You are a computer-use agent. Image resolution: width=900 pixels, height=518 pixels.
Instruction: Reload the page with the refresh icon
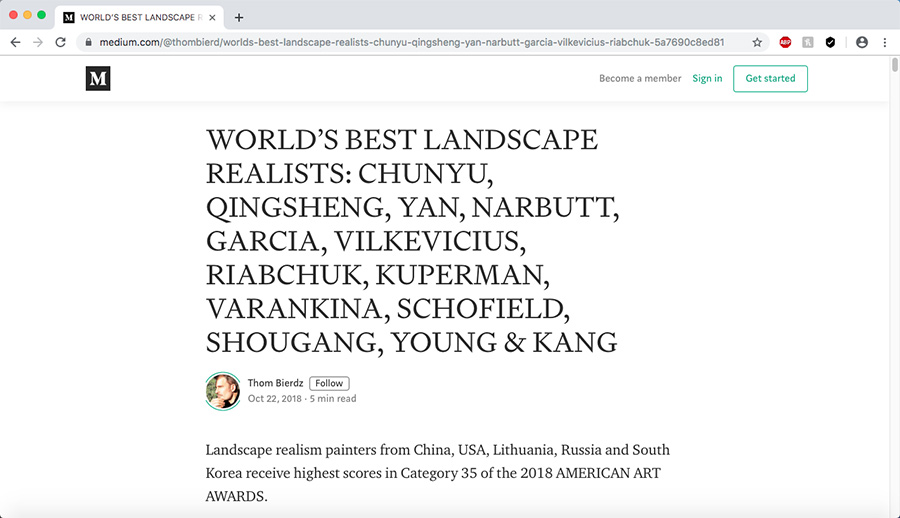[60, 42]
